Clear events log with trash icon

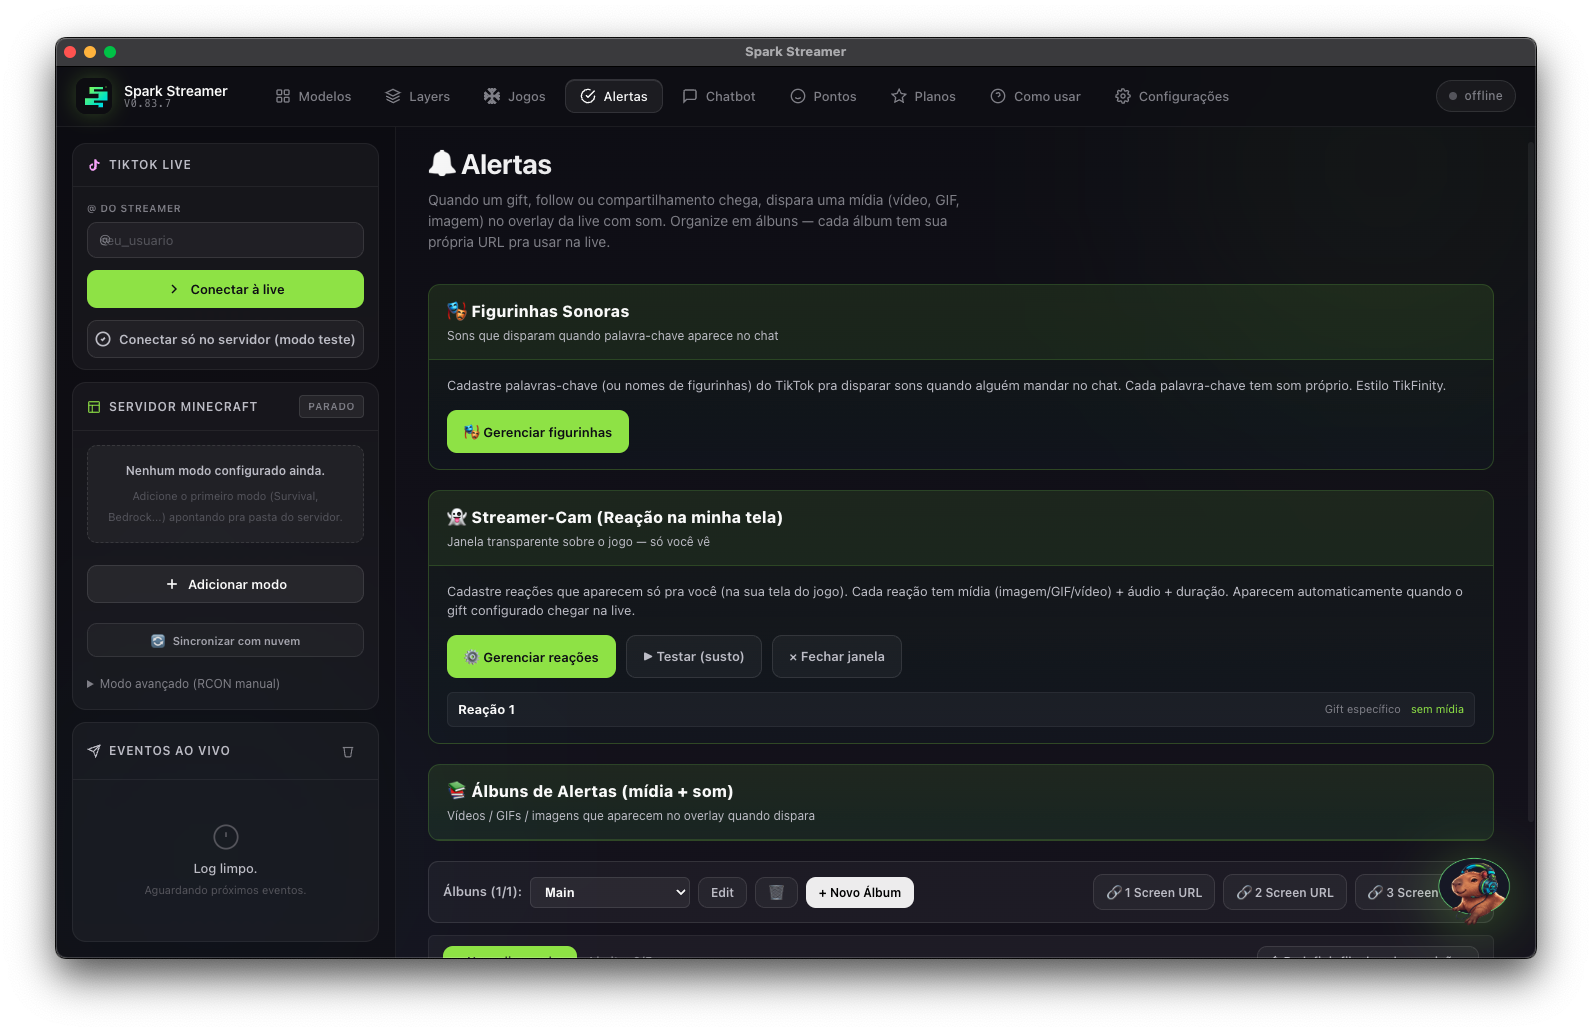pyautogui.click(x=348, y=752)
